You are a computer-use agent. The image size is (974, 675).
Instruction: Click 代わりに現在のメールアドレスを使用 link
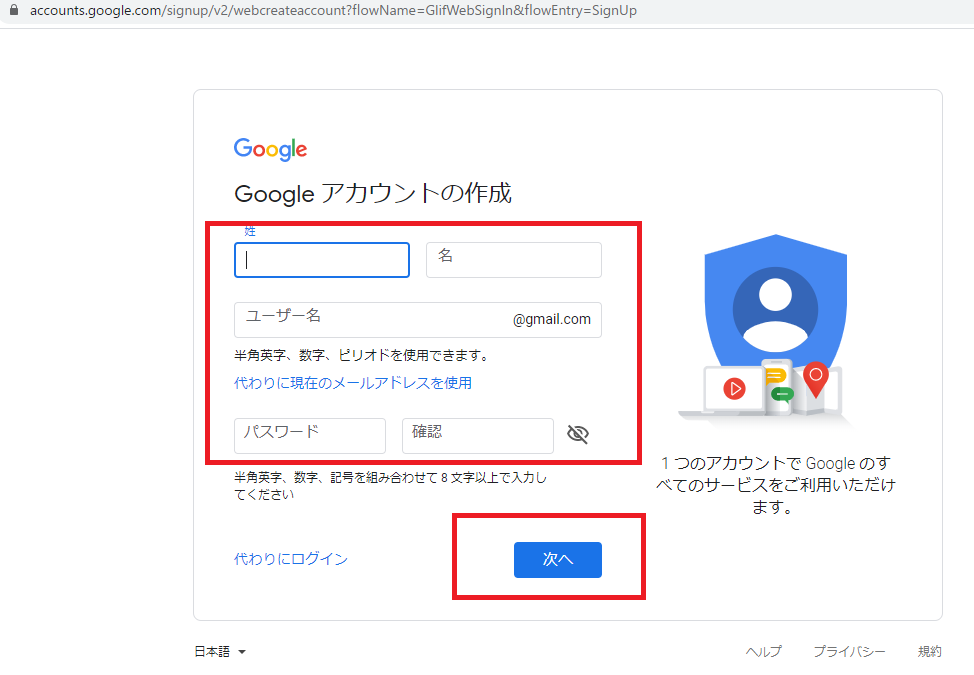coord(353,383)
